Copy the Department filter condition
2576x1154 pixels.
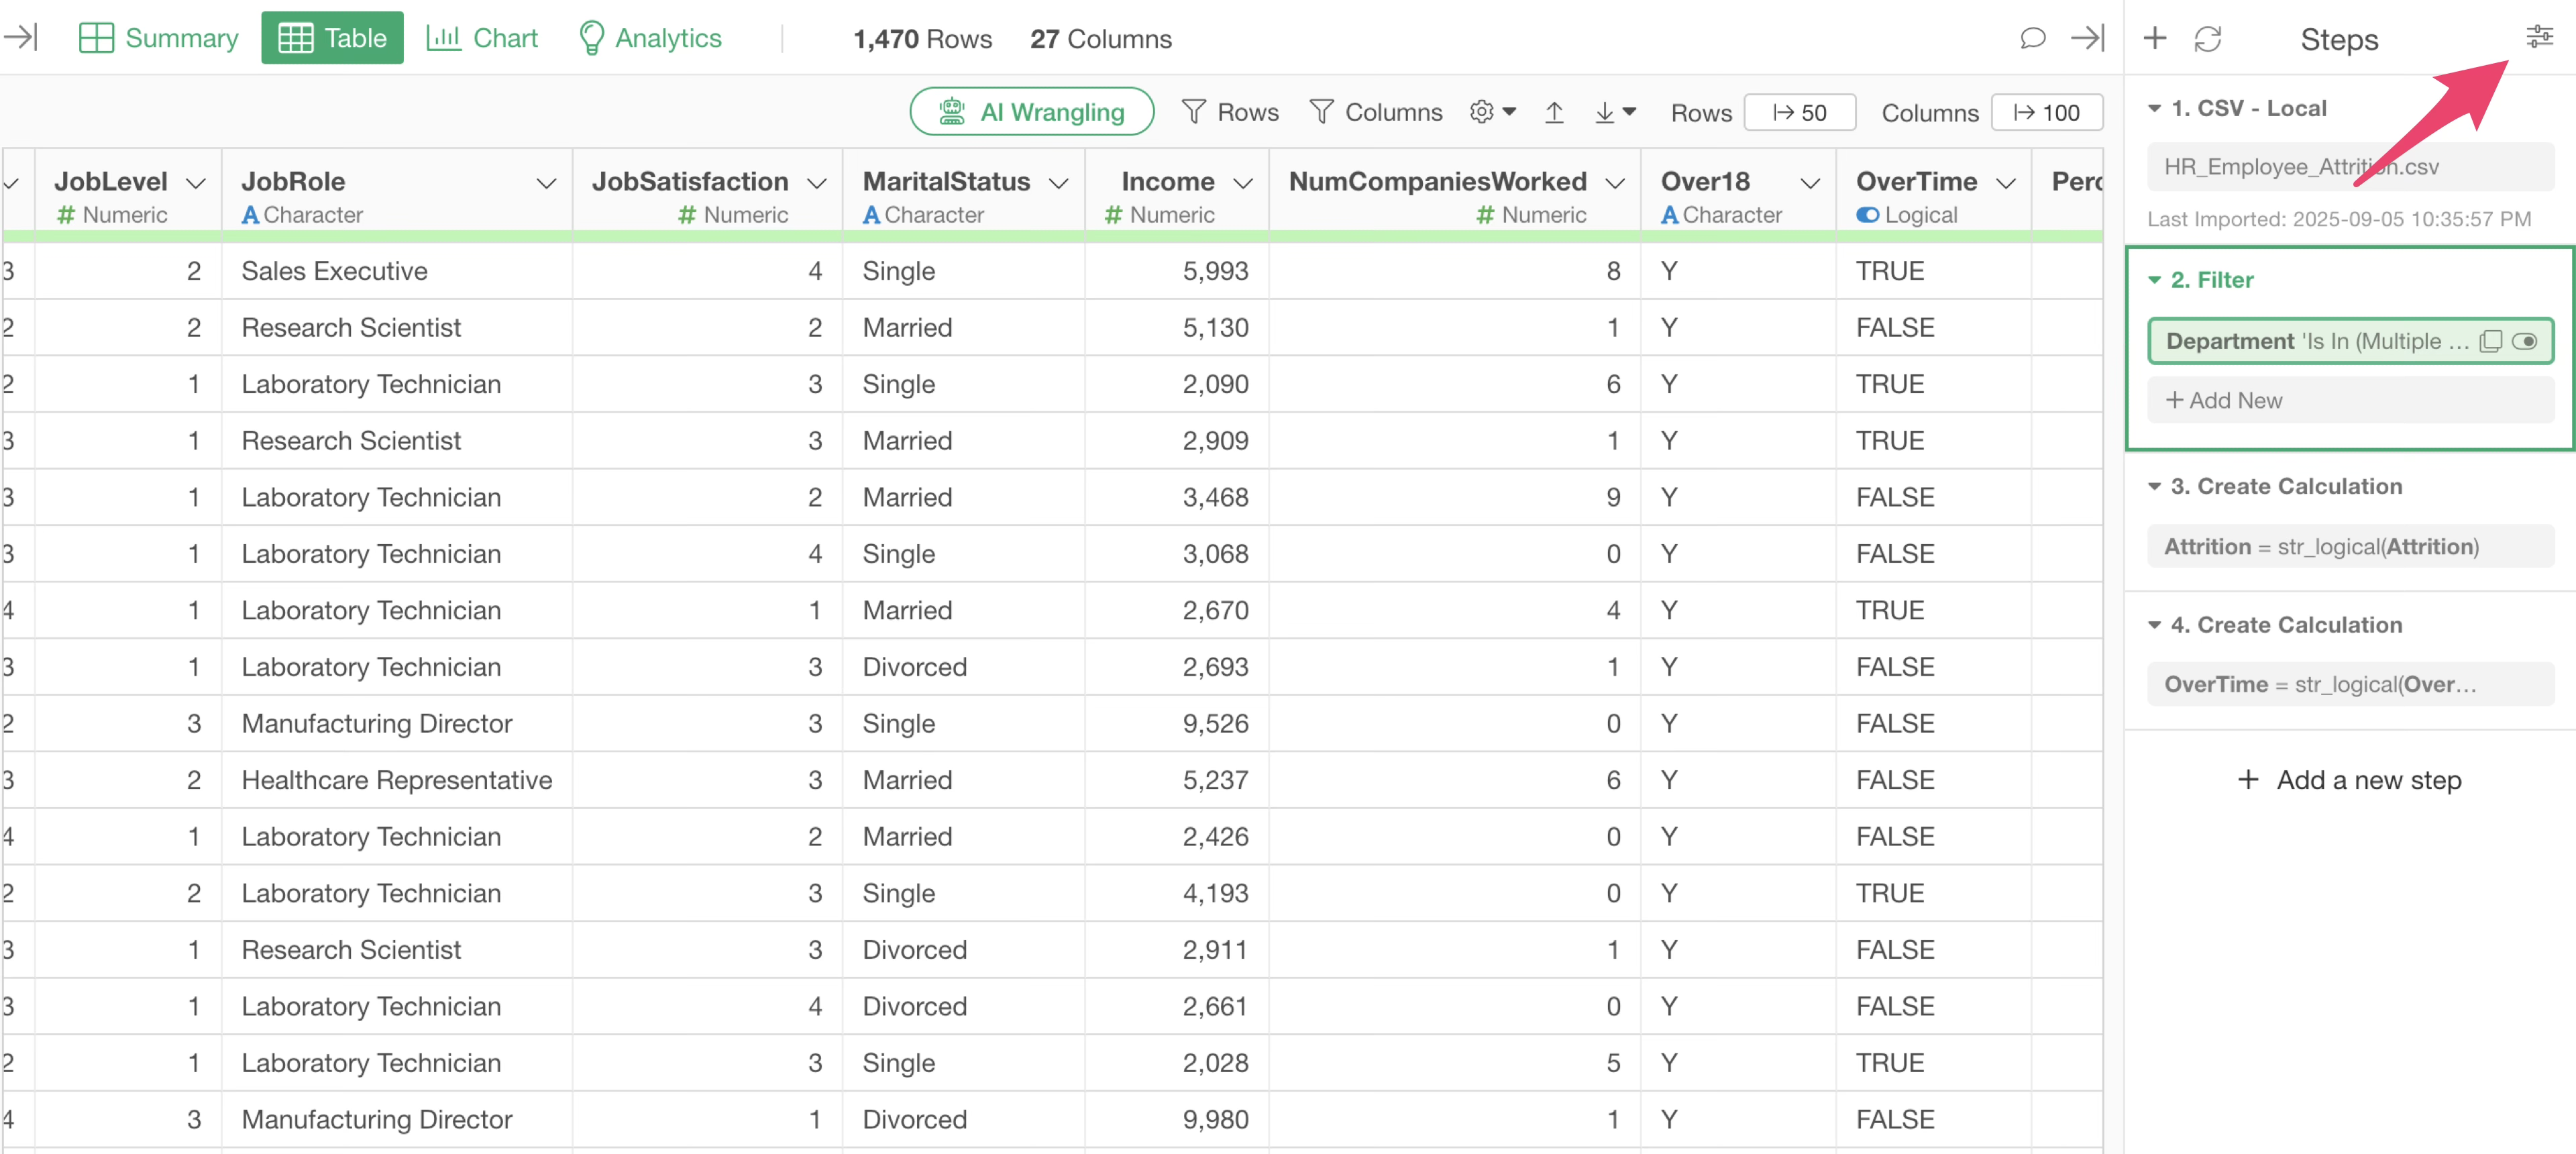(2490, 341)
